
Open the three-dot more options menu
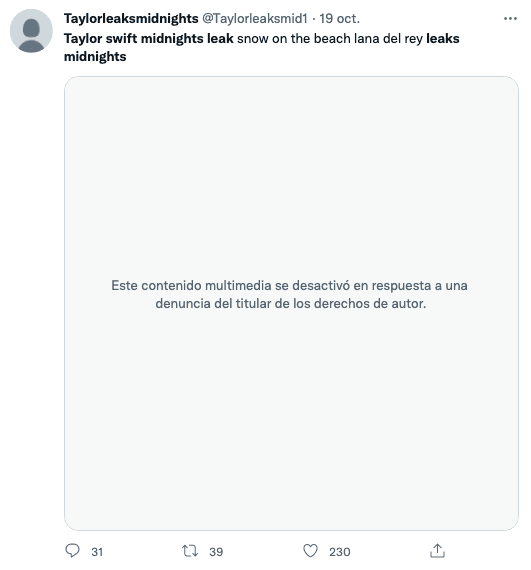tap(510, 19)
